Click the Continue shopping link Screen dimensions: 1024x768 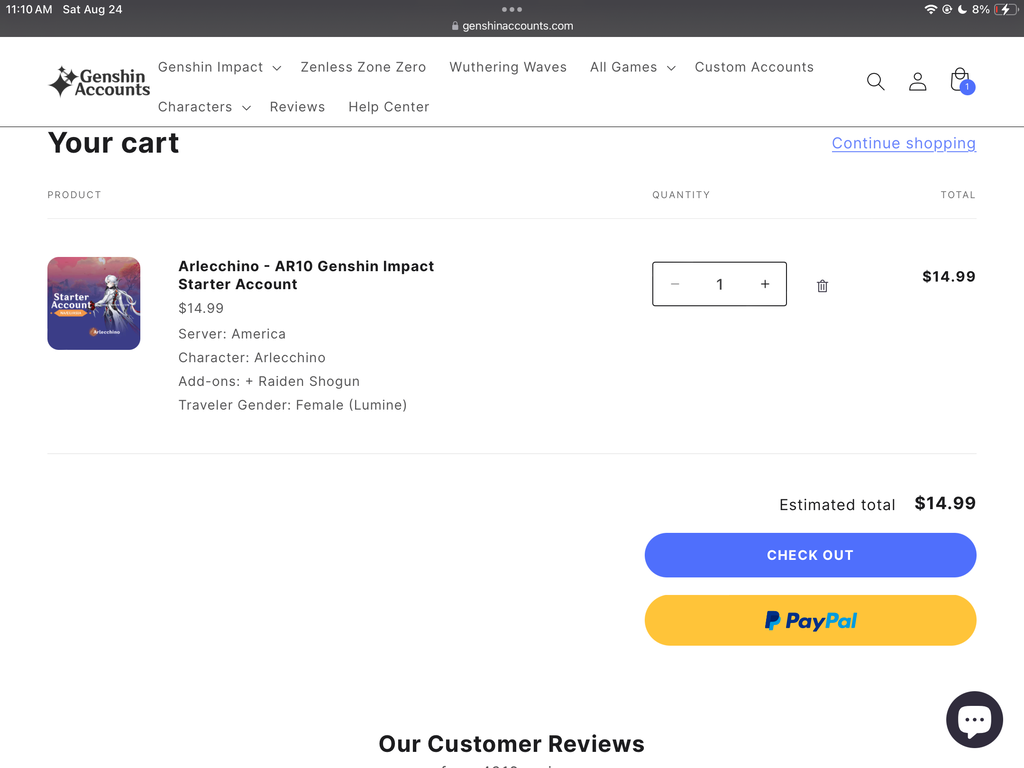coord(904,143)
